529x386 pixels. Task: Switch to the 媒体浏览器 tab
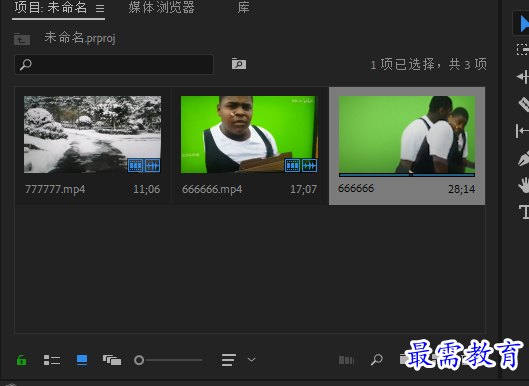(x=161, y=7)
